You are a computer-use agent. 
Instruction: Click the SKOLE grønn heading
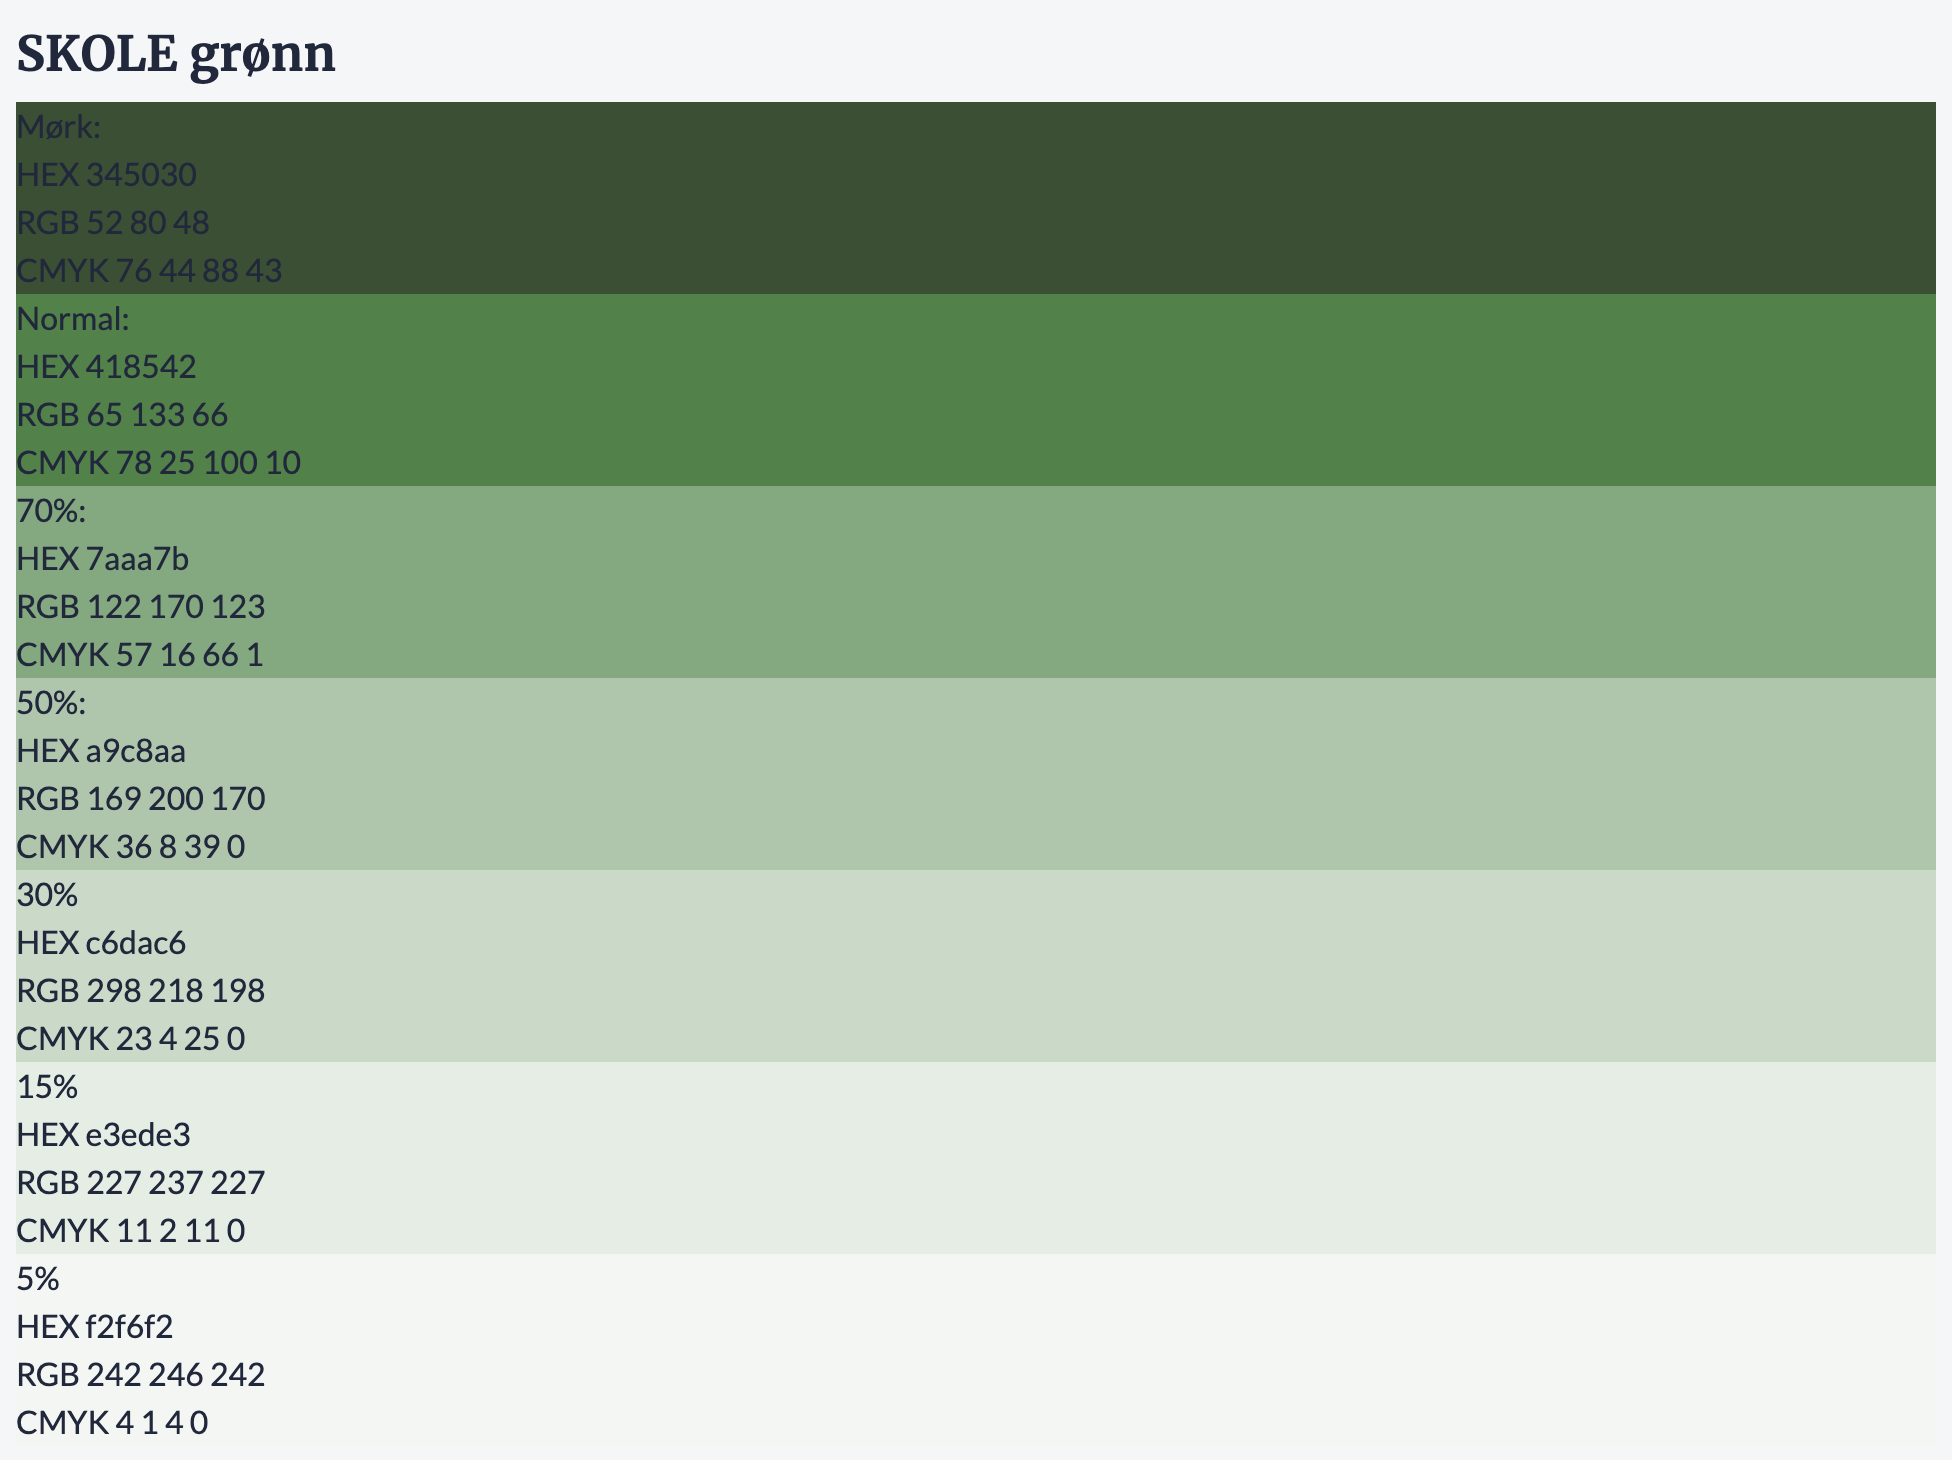(176, 54)
